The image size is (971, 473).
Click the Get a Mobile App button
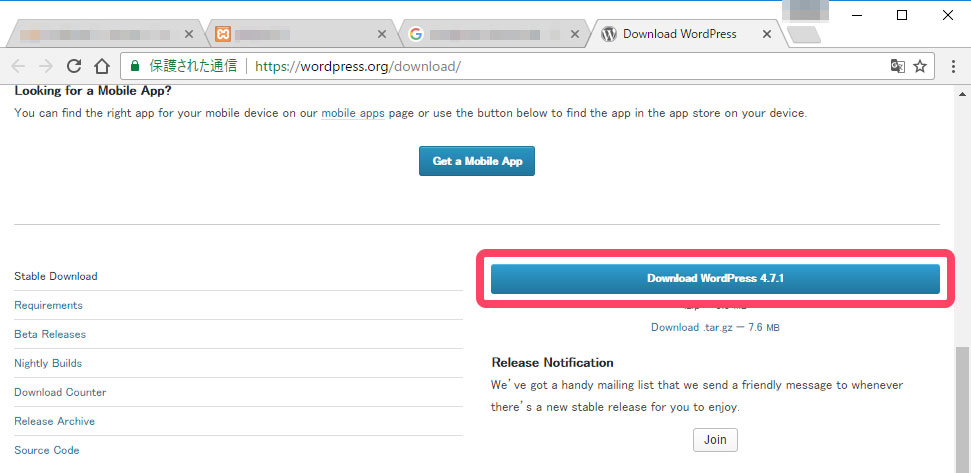click(x=477, y=161)
